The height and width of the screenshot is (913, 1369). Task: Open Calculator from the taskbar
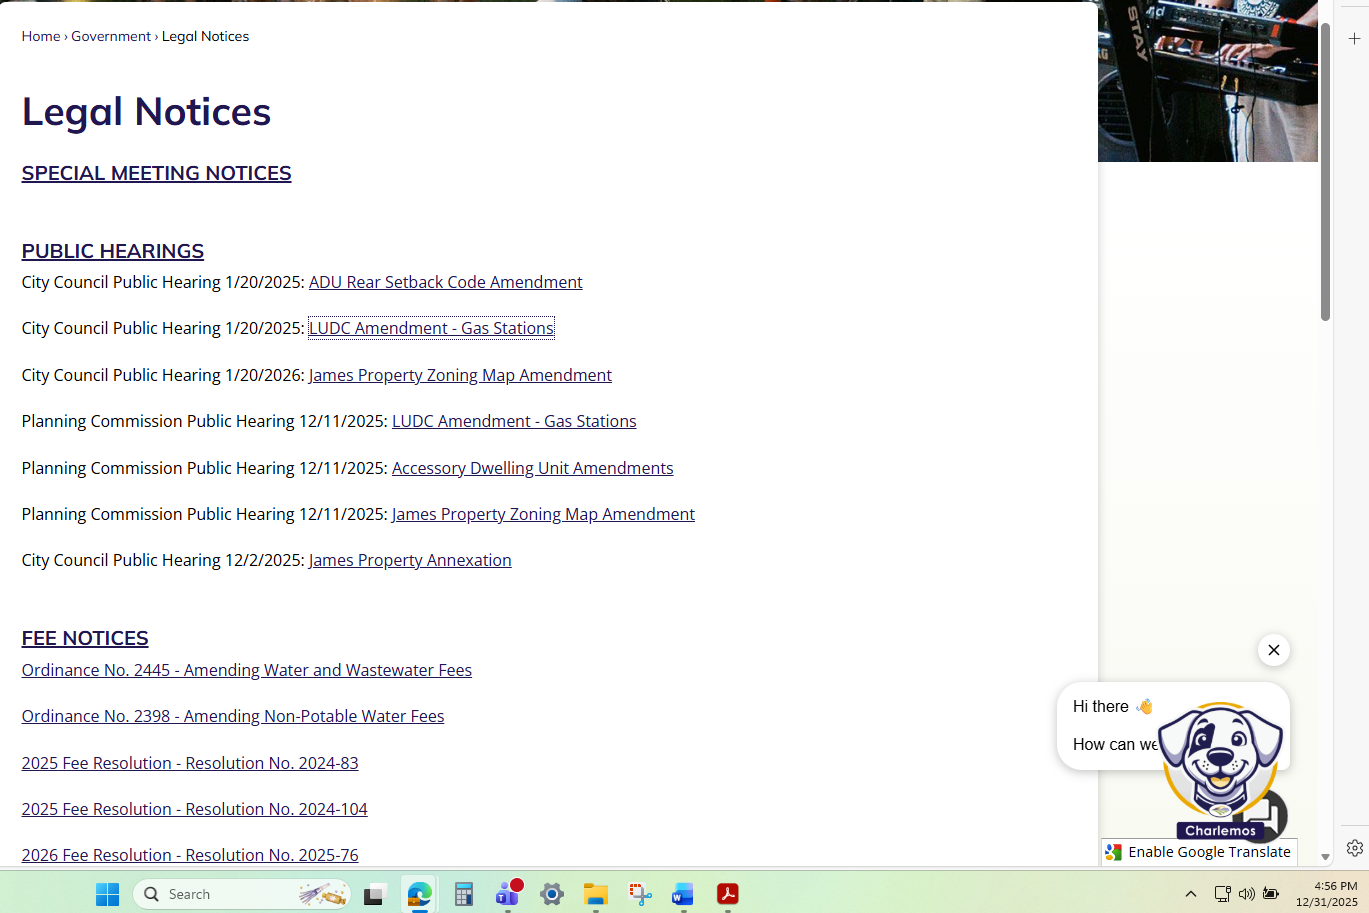pos(463,894)
